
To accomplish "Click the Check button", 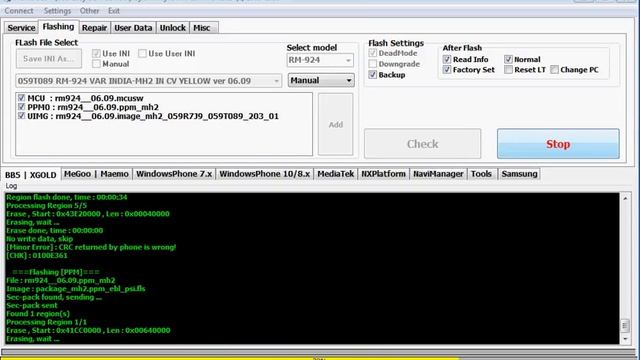I will tap(422, 144).
